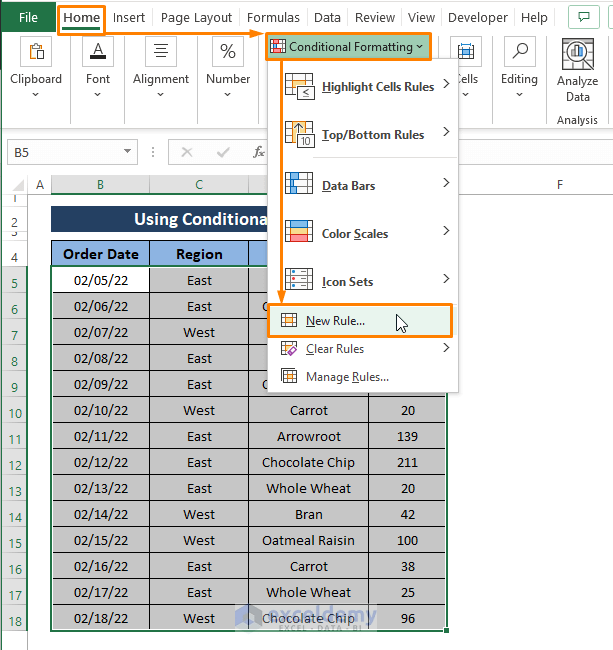Choose Data Bars menu entry
This screenshot has width=613, height=650.
[363, 183]
